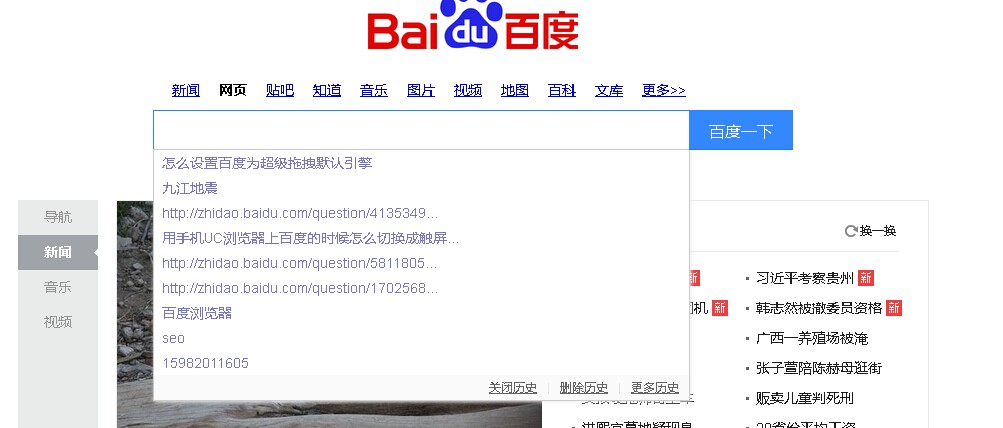Open the 知道 link
The height and width of the screenshot is (428, 1003).
(327, 90)
